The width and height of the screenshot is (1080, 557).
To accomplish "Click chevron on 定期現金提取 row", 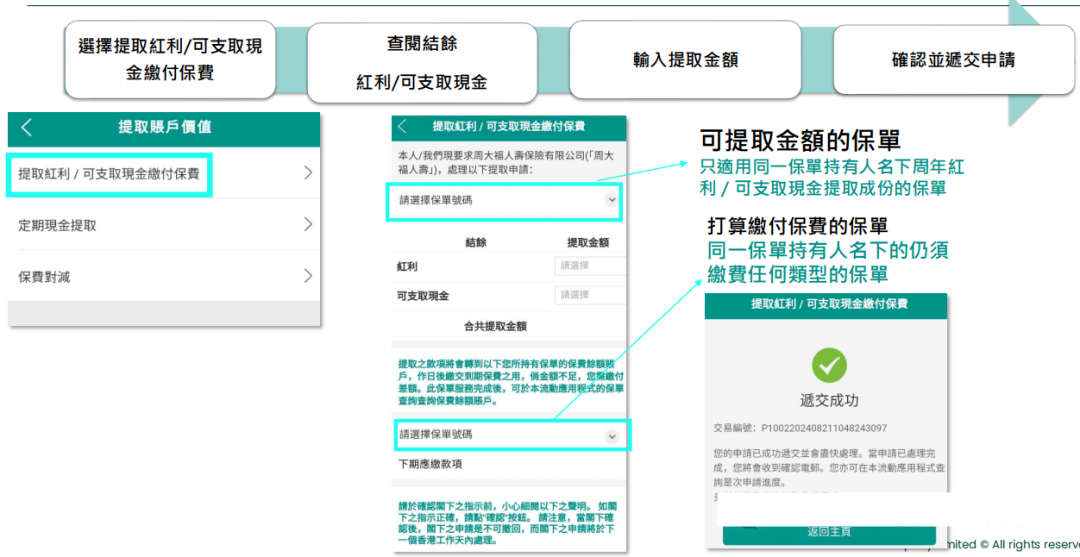I will [307, 225].
